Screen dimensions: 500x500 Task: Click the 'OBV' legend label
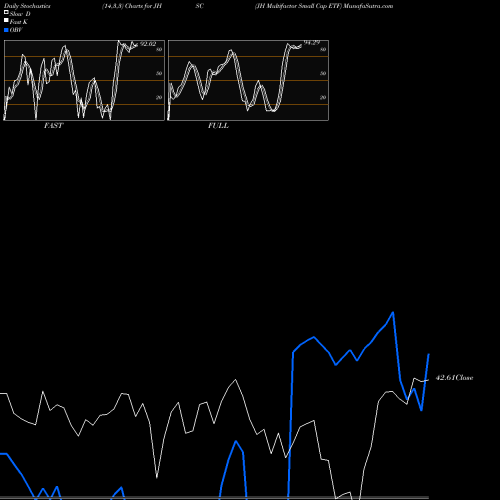click(16, 30)
